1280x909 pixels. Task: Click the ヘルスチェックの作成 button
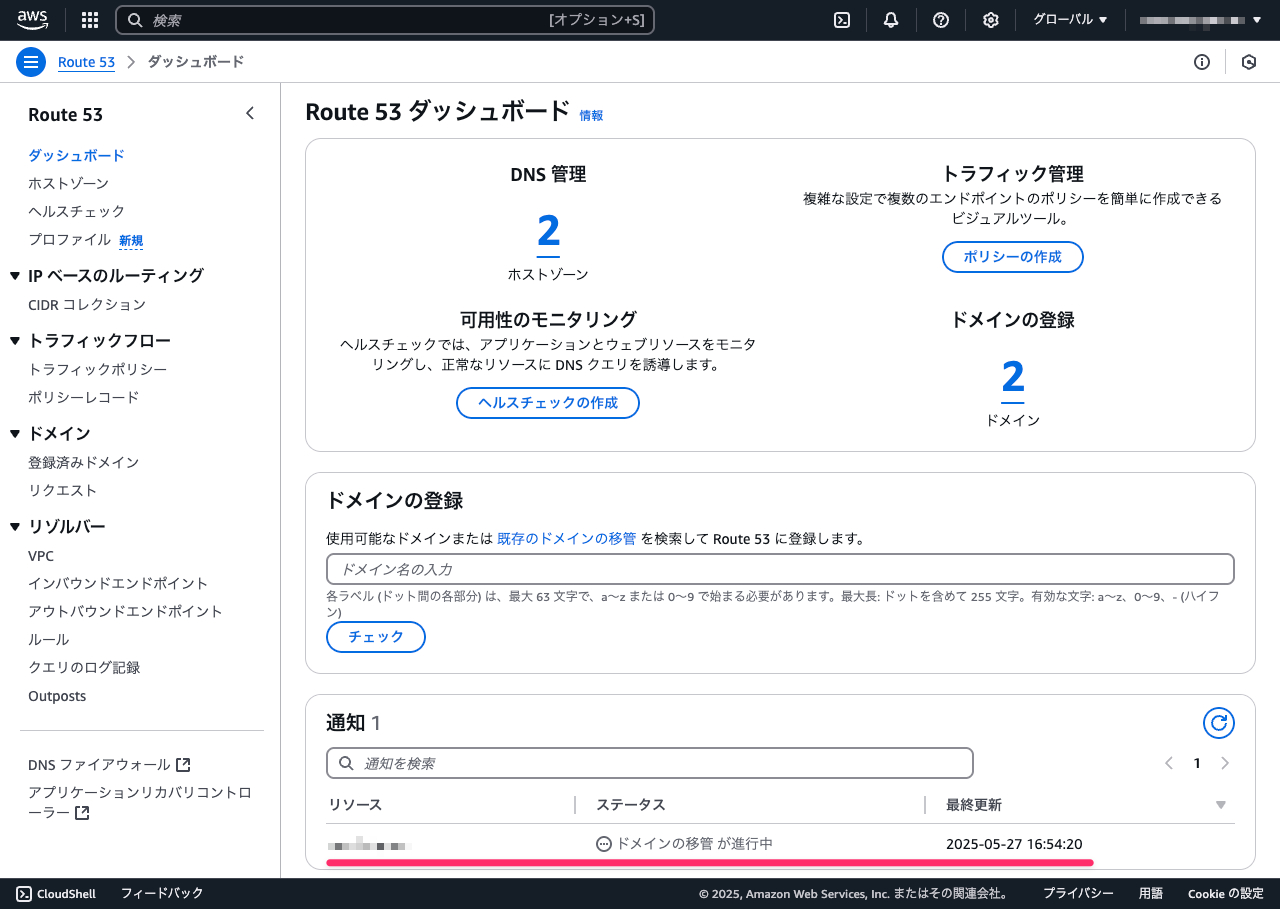coord(548,403)
